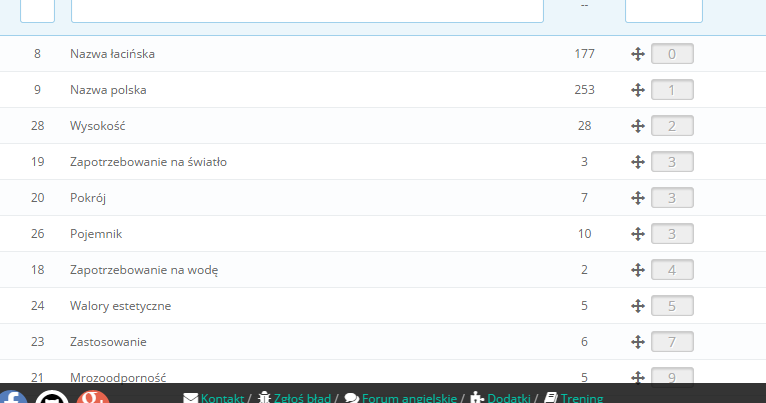Click move handle for Walory estetyczne row
The image size is (766, 403).
638,306
